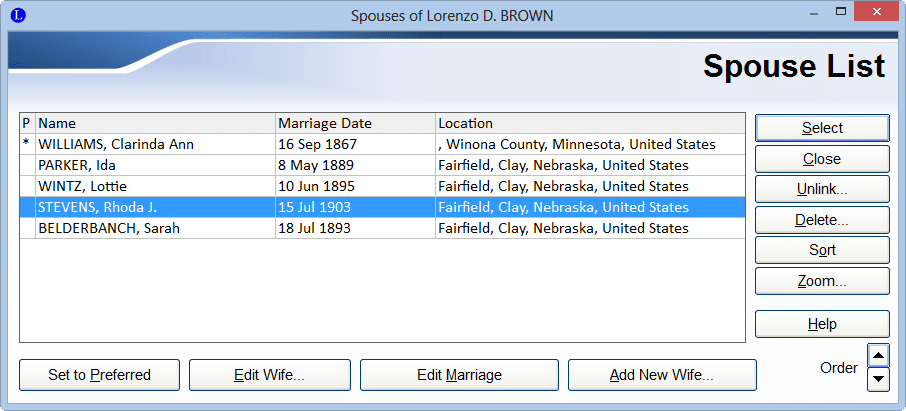Screen dimensions: 906x411
Task: Add a new wife
Action: pyautogui.click(x=661, y=375)
